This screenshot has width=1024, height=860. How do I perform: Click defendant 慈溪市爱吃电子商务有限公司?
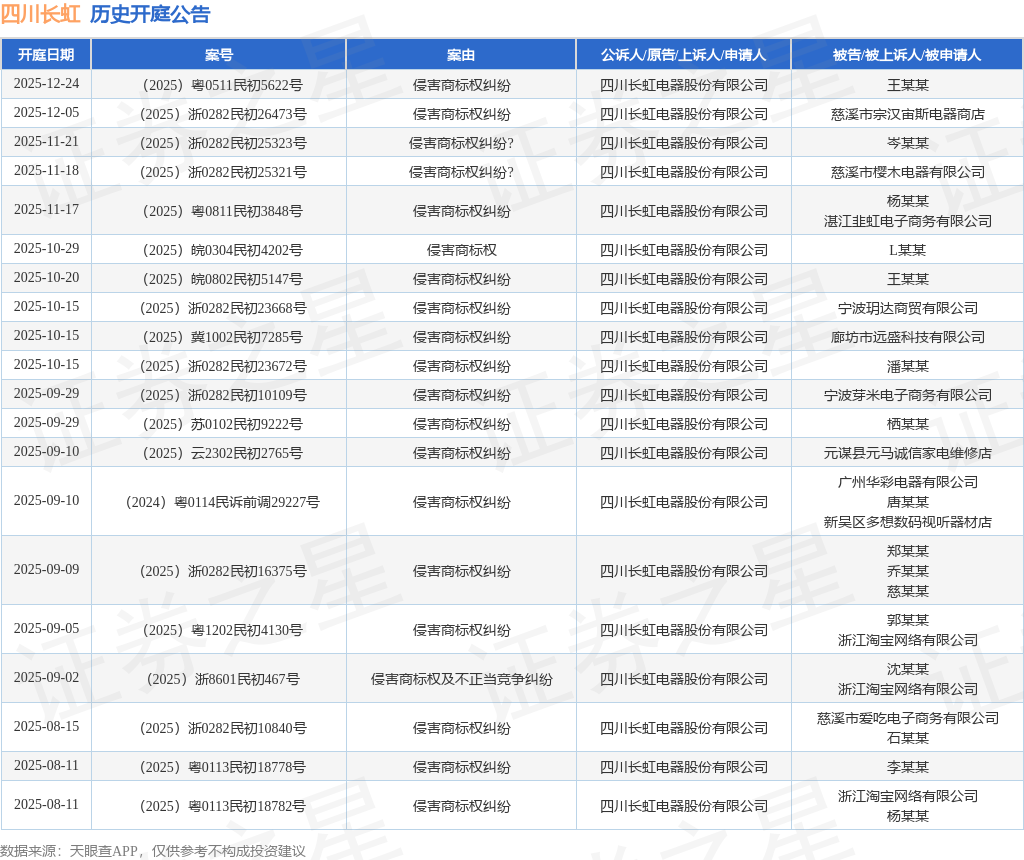point(908,718)
